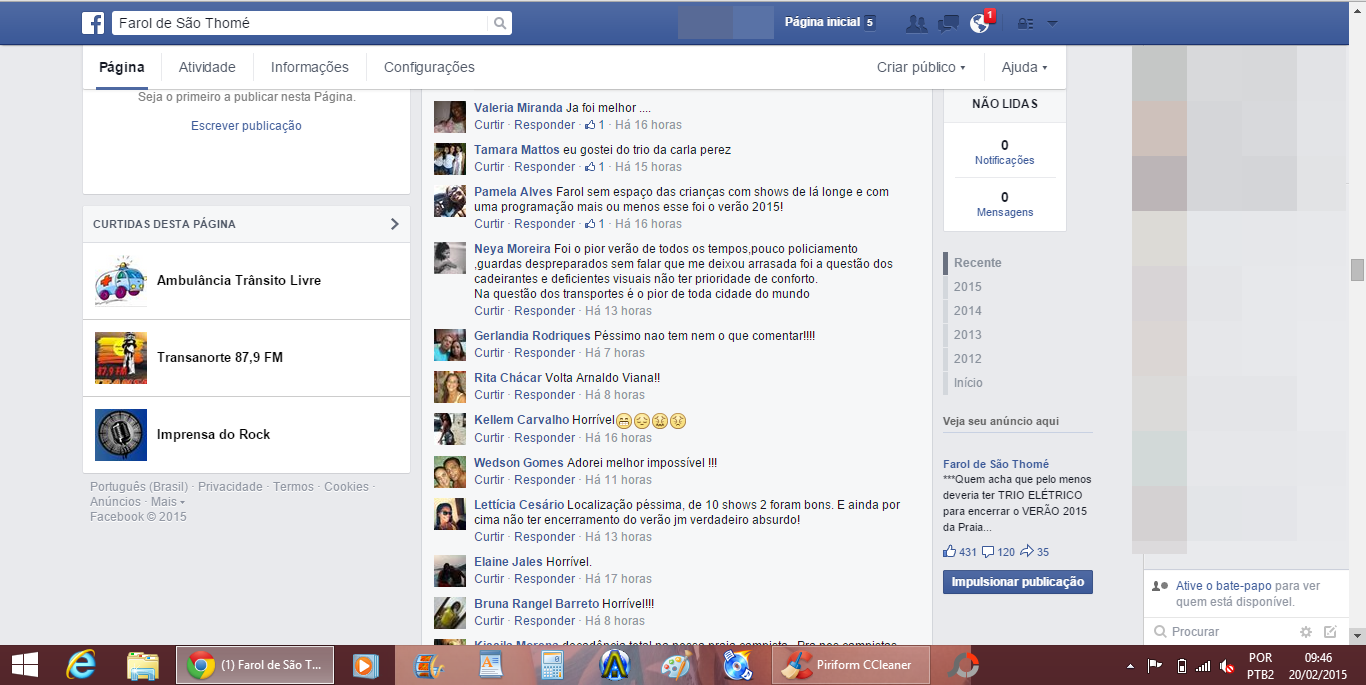The width and height of the screenshot is (1366, 685).
Task: Open the Mais footer dropdown
Action: pyautogui.click(x=167, y=502)
